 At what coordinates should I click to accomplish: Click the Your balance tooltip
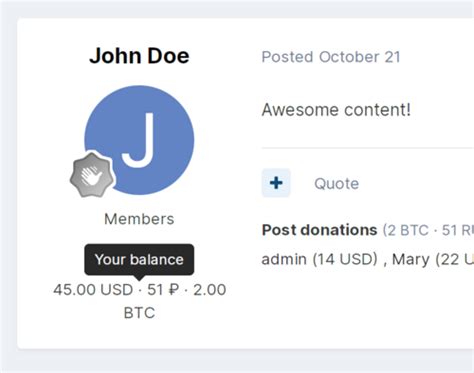pyautogui.click(x=139, y=259)
